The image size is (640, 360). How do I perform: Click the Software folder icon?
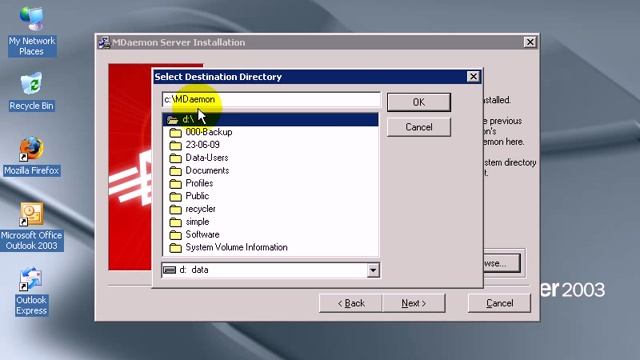click(x=176, y=235)
